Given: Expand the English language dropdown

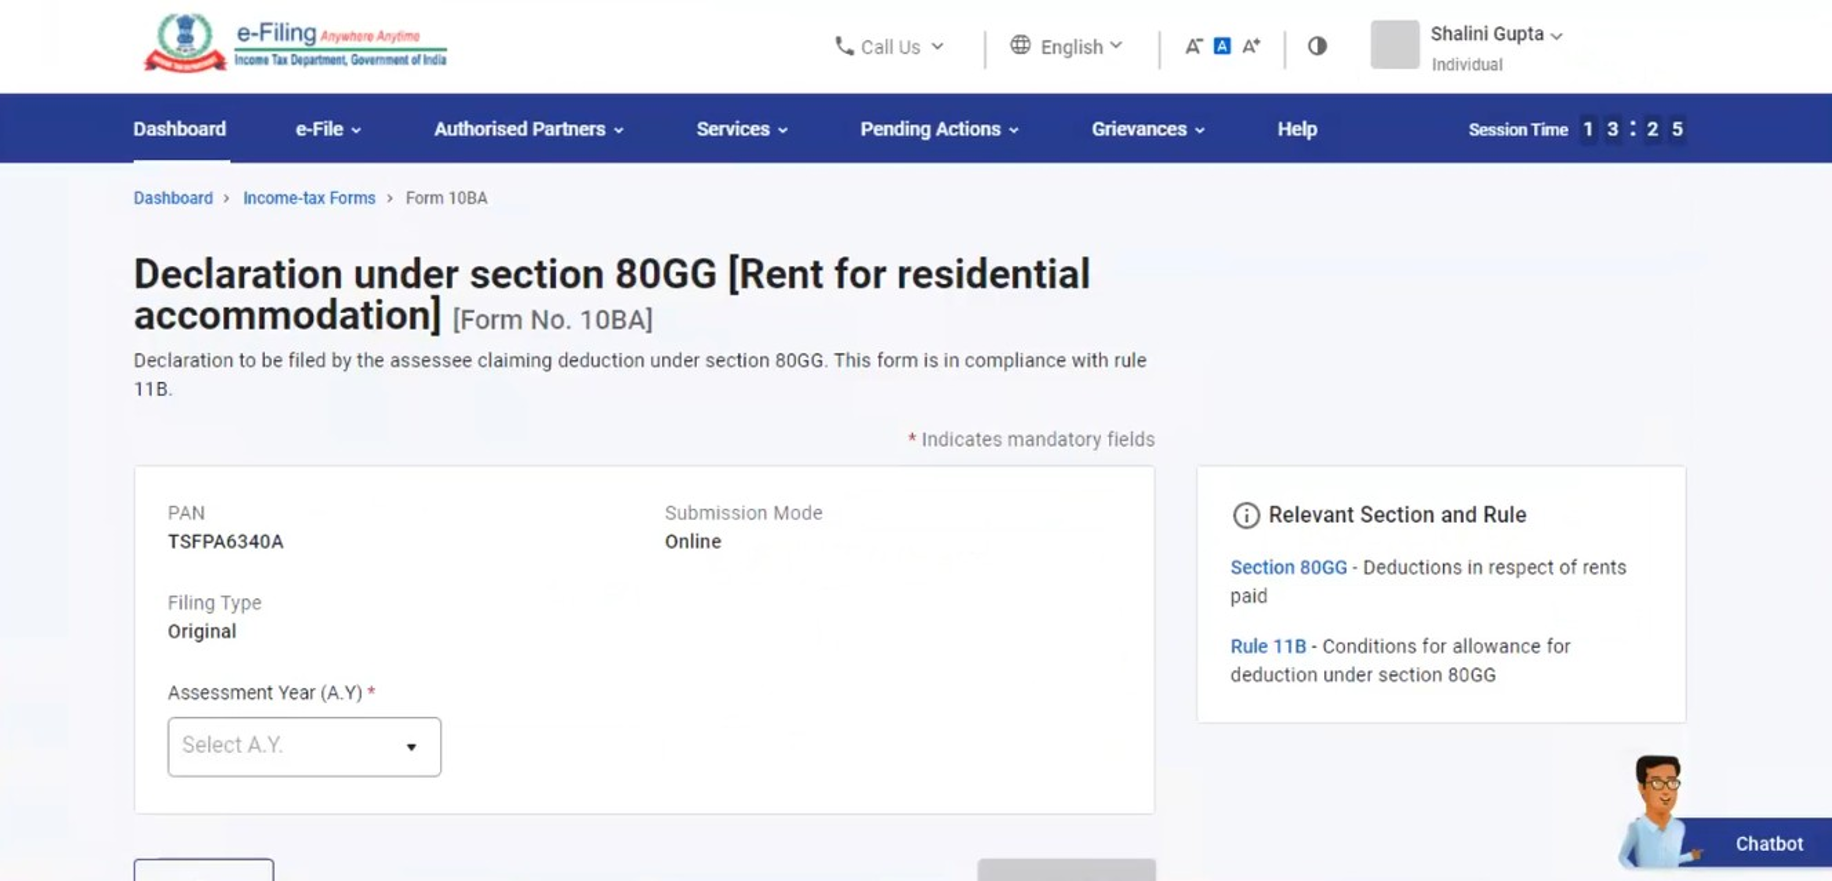Looking at the screenshot, I should click(x=1081, y=47).
